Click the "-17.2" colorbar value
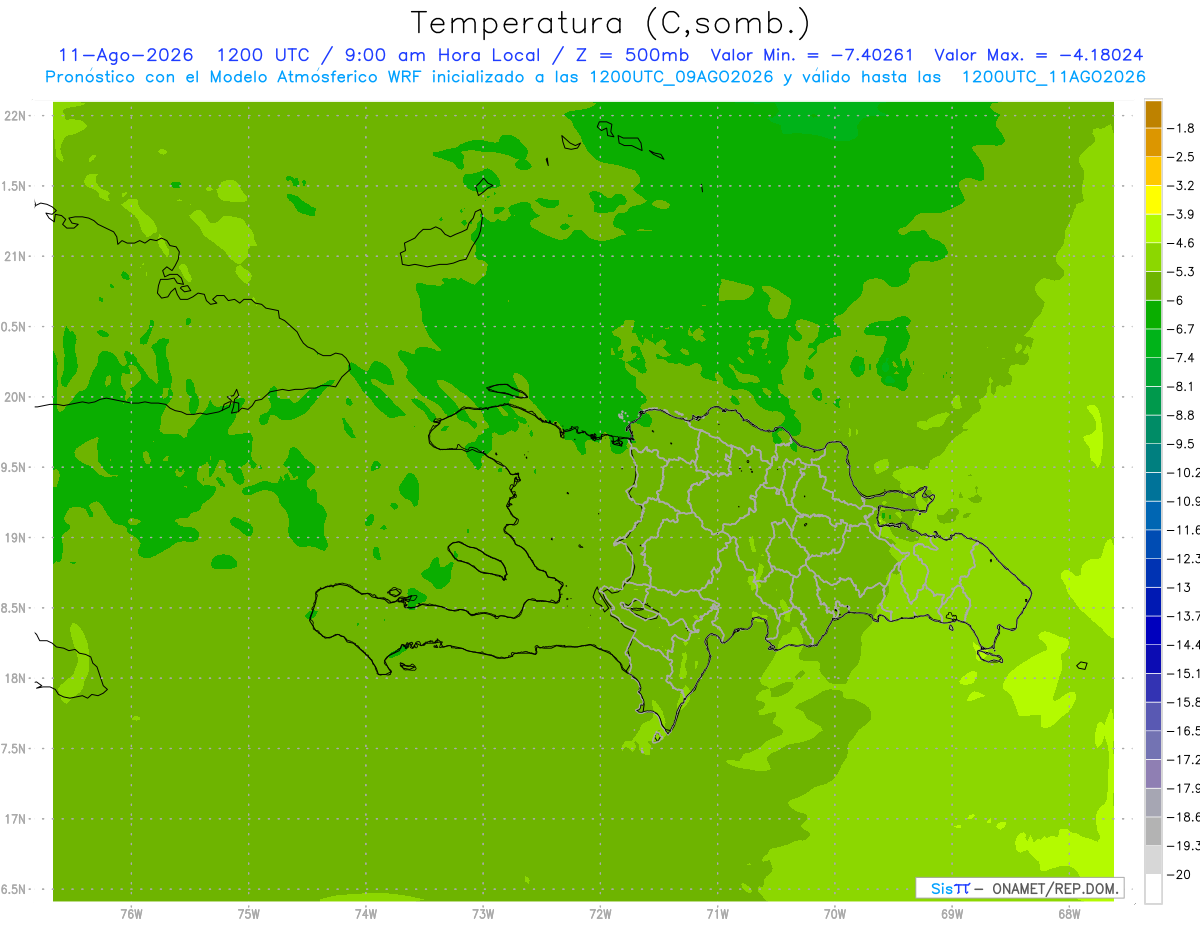Viewport: 1200px width, 927px height. pyautogui.click(x=1184, y=759)
